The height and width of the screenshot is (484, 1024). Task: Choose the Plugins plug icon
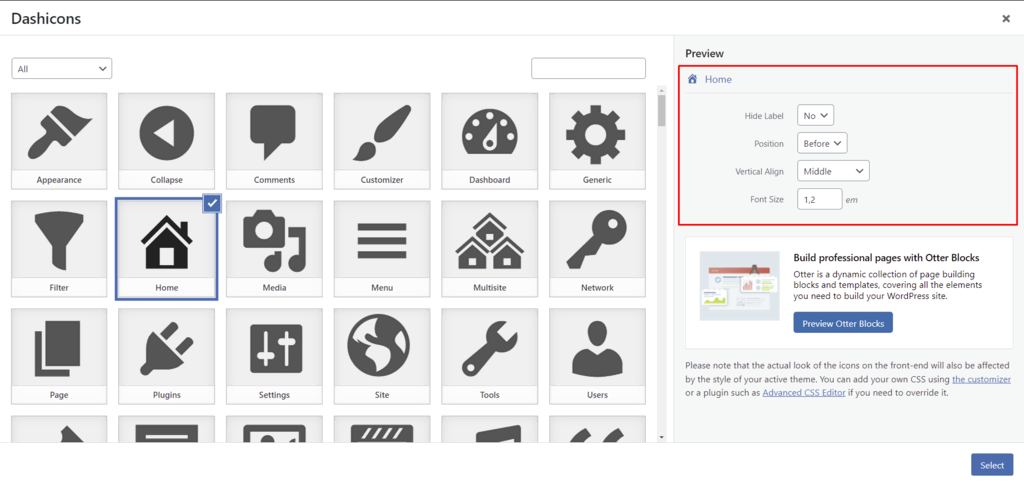point(167,356)
